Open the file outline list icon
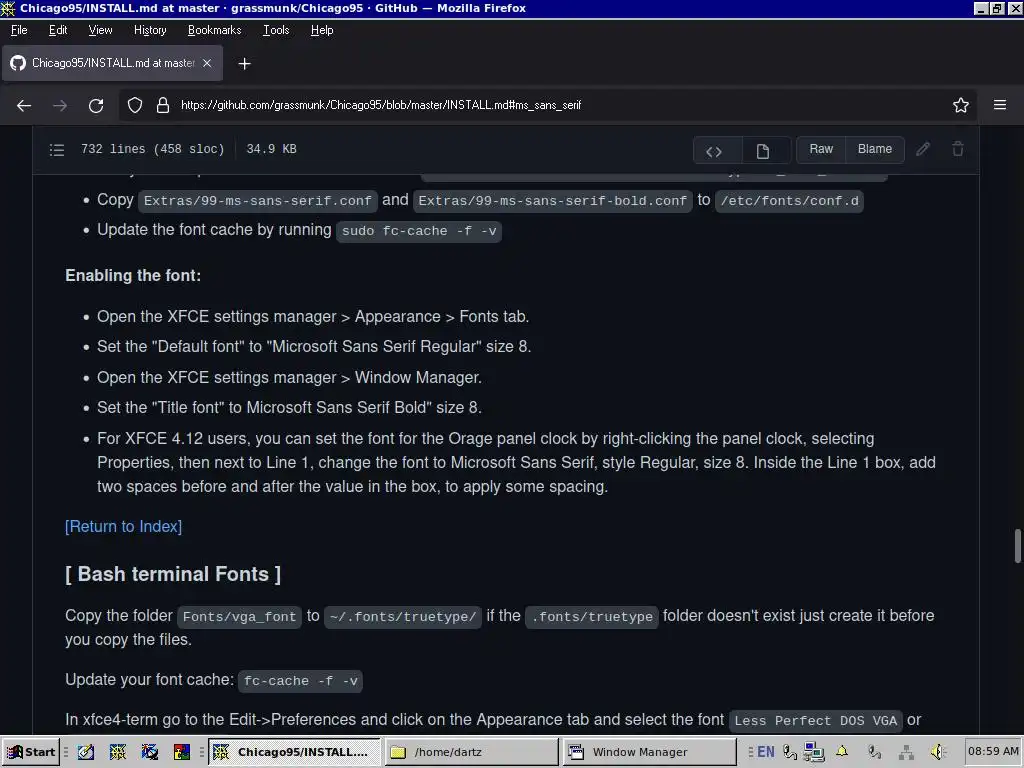1024x768 pixels. point(57,150)
